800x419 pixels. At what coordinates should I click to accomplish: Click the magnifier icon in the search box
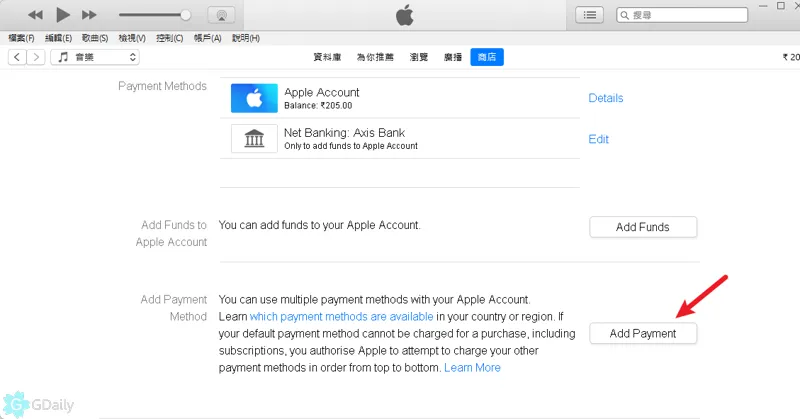click(x=624, y=15)
